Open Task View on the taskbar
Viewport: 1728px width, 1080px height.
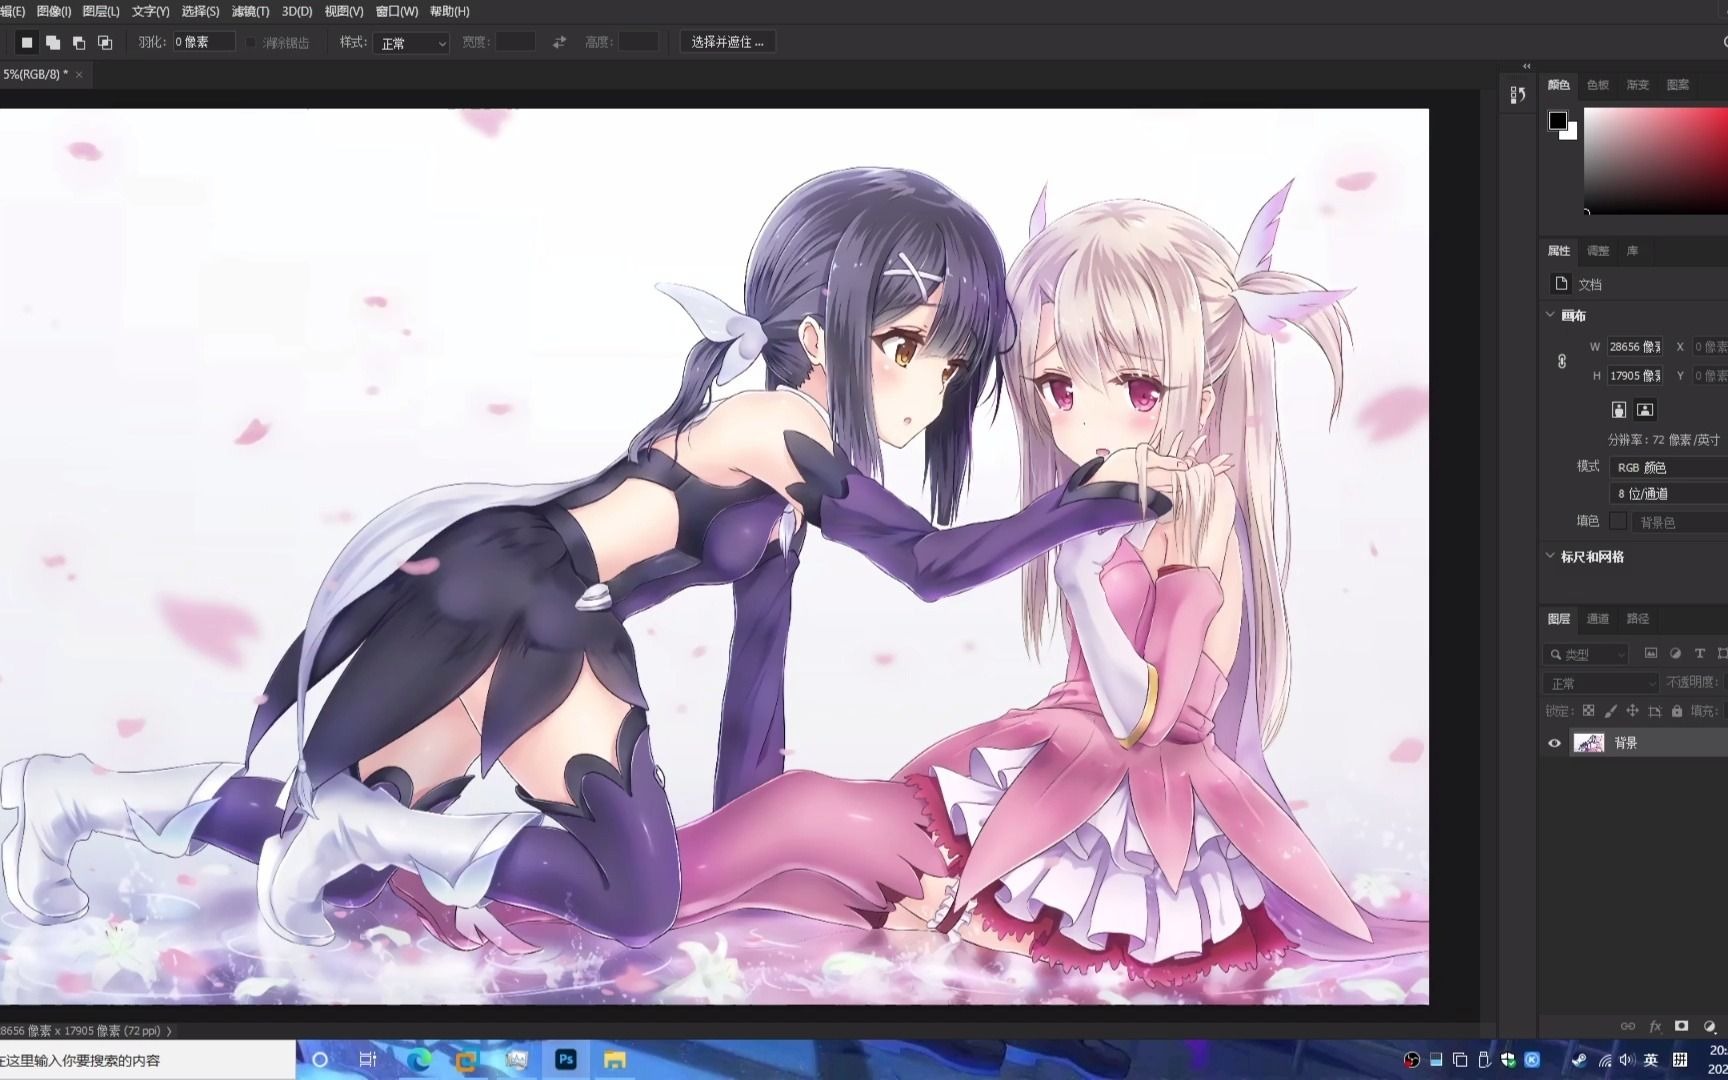click(368, 1060)
